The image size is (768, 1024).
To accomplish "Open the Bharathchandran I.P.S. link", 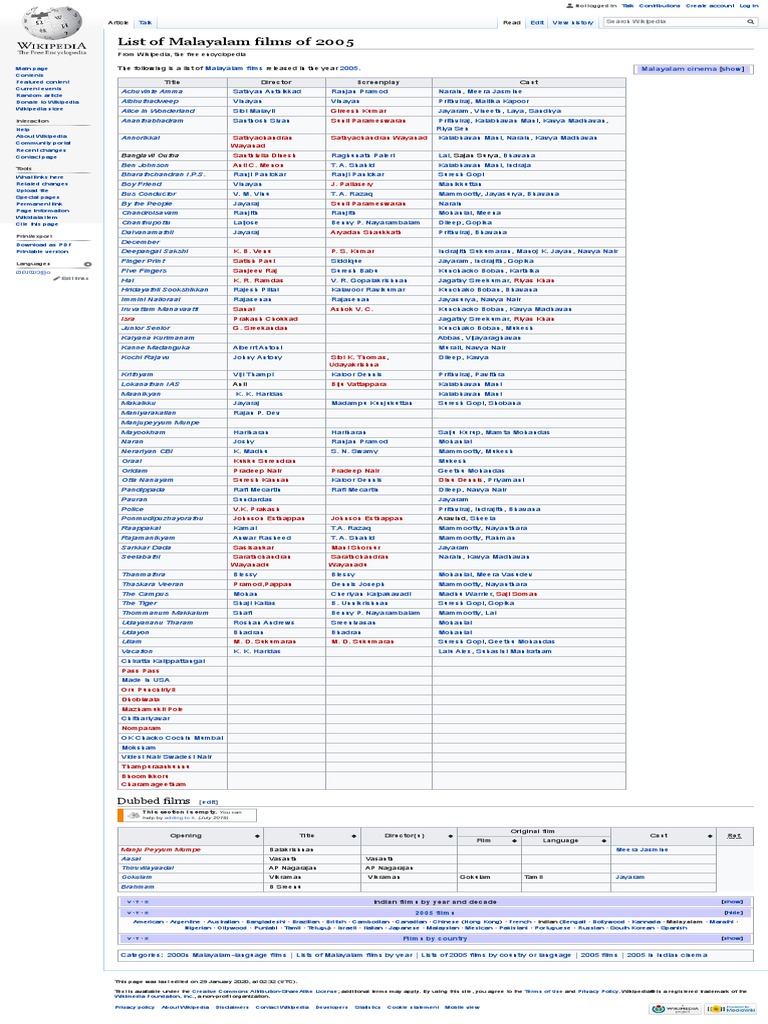I will pos(163,174).
